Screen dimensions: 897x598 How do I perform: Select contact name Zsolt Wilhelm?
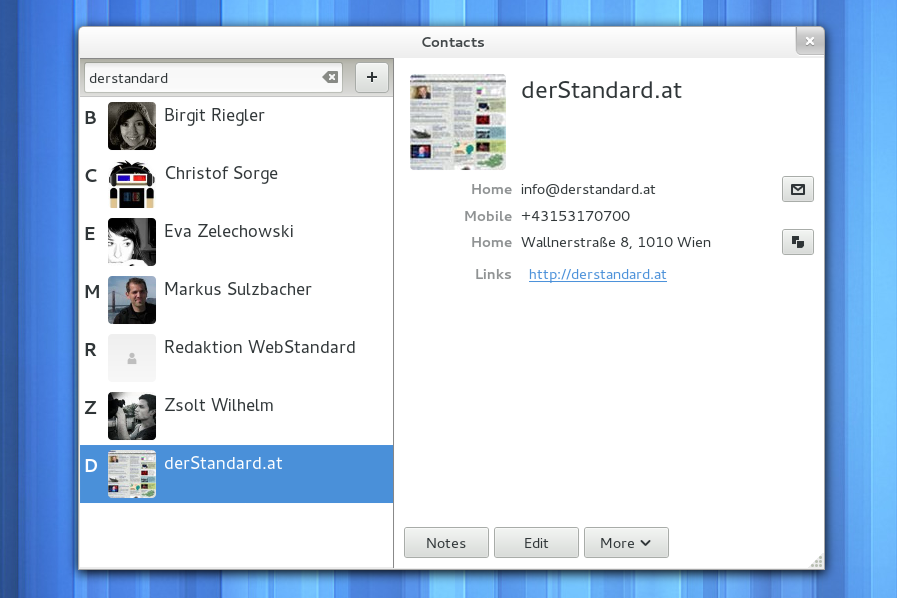(x=219, y=405)
